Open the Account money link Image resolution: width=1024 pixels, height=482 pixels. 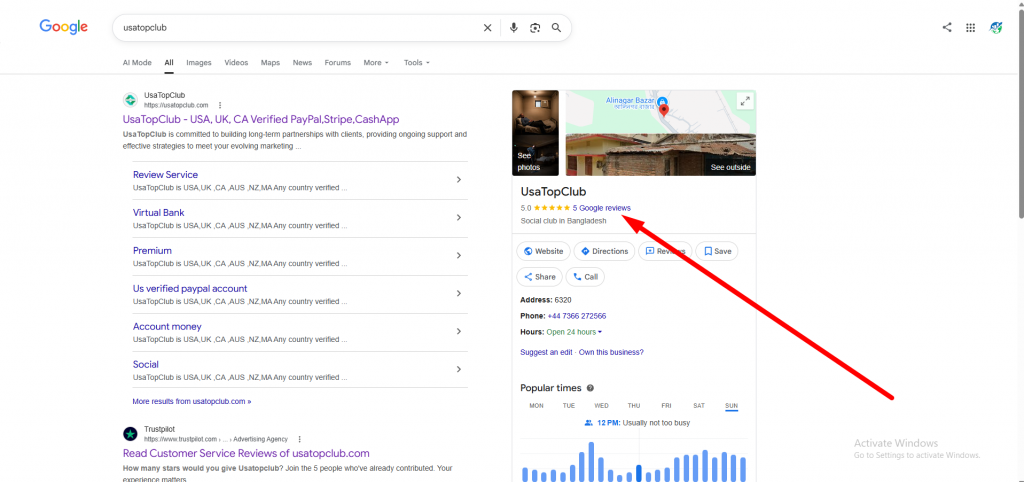click(167, 327)
